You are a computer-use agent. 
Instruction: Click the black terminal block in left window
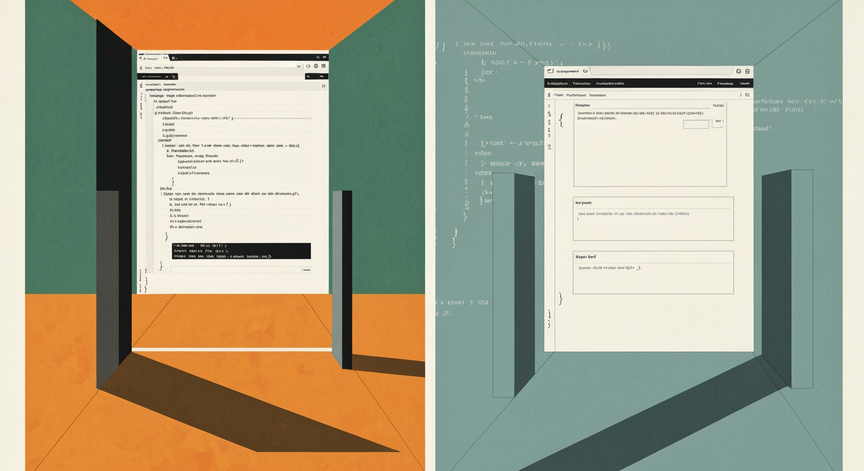pos(241,251)
